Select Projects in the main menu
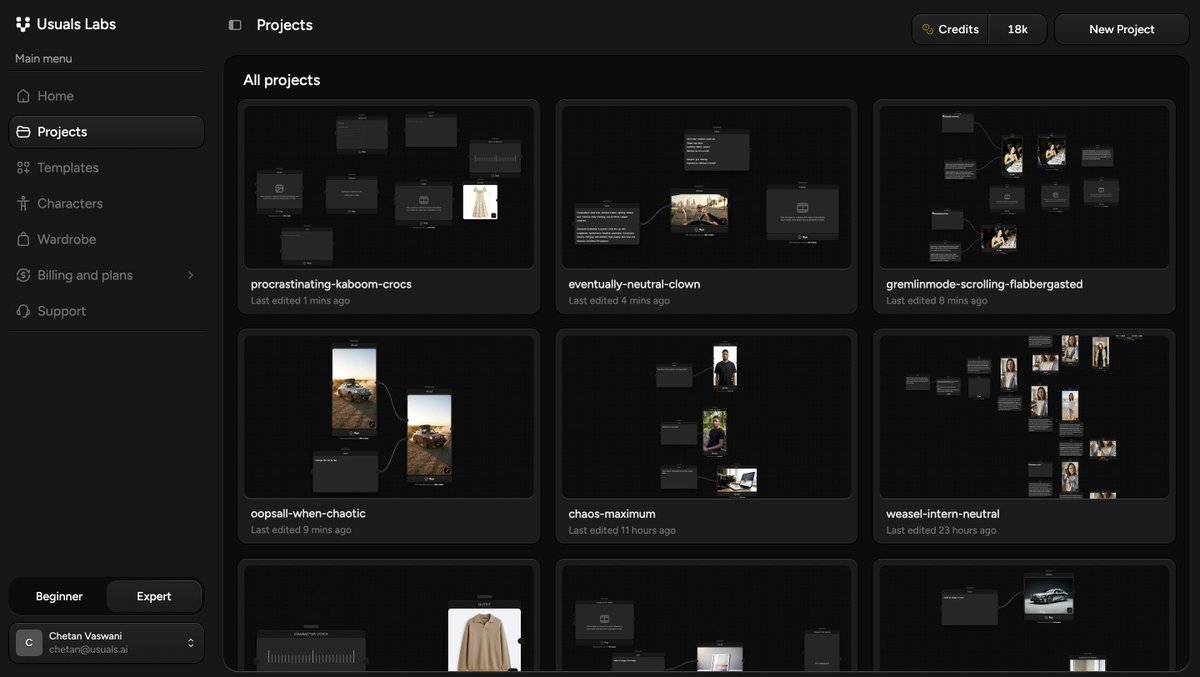 (x=106, y=132)
